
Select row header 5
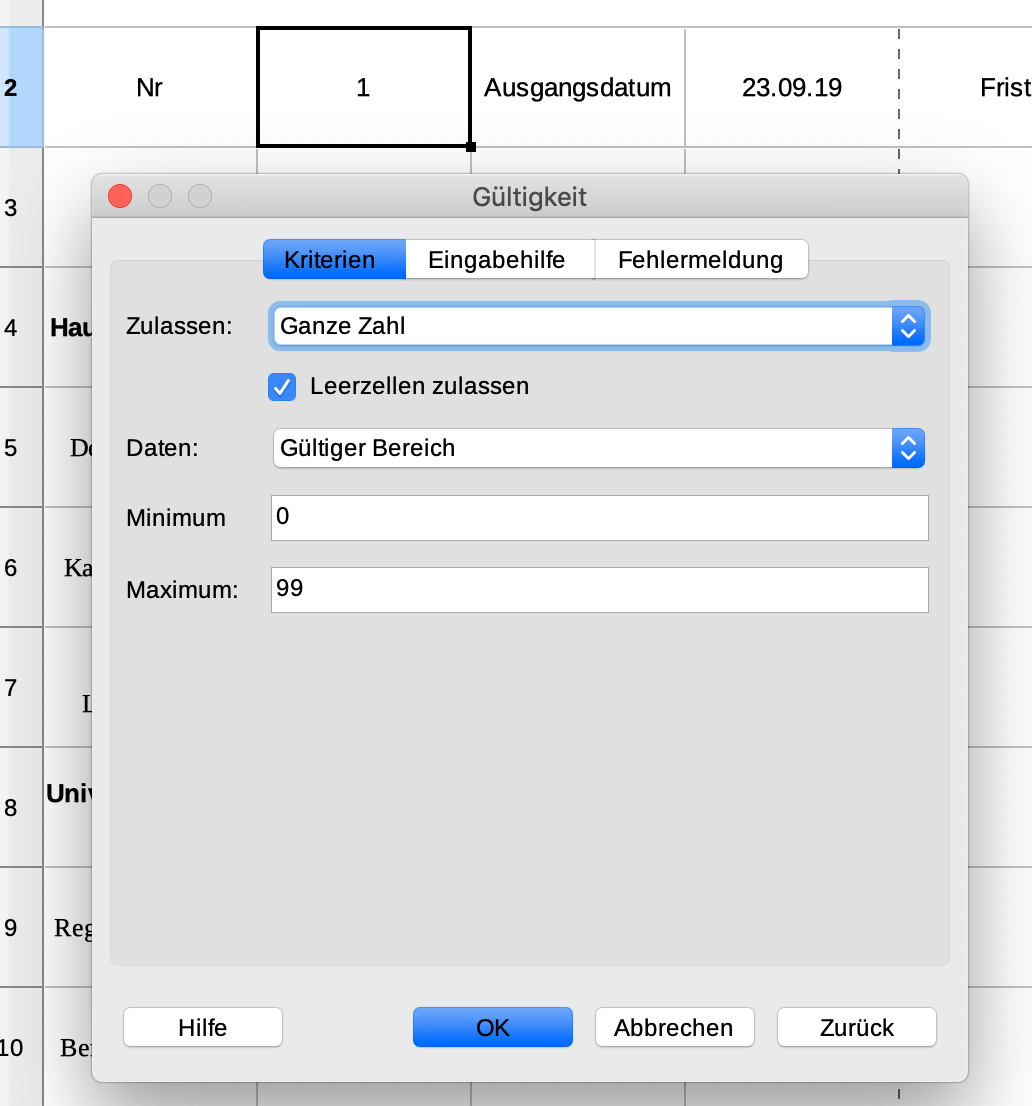21,447
